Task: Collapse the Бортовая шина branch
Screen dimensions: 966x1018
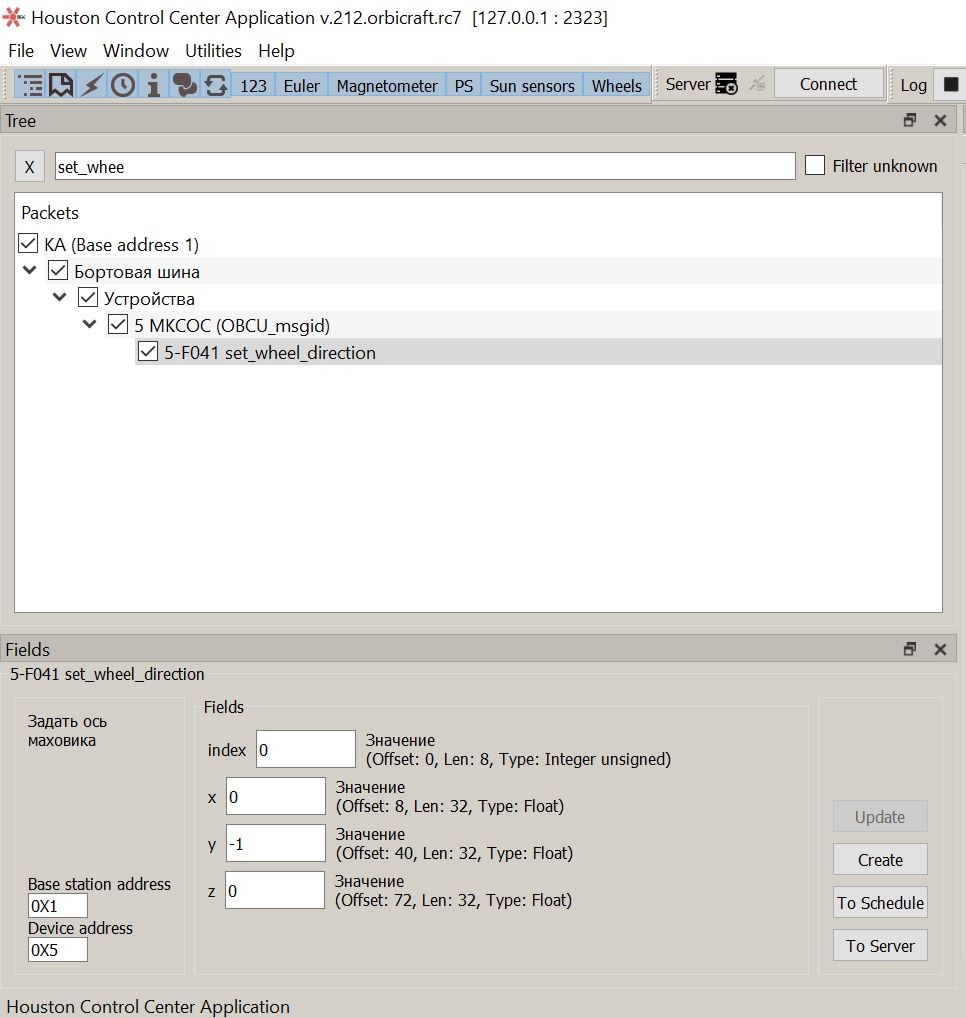Action: 29,270
